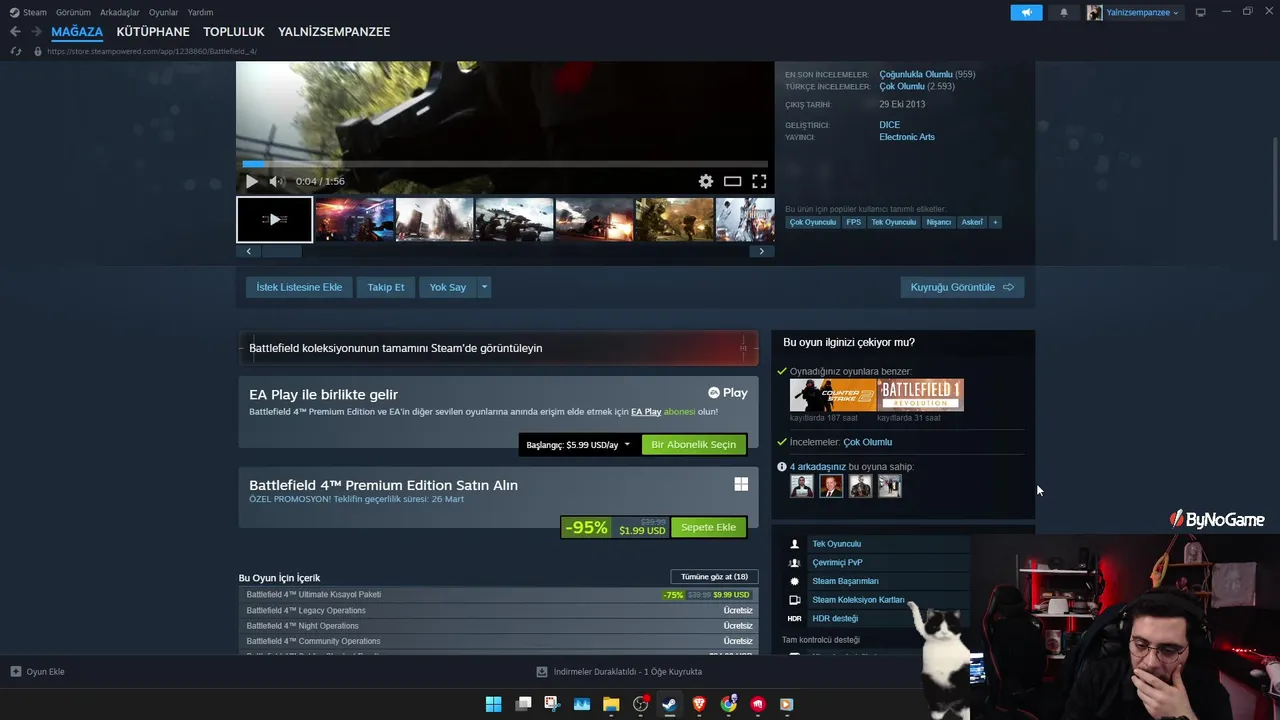
Task: Open the Arkadaşlar menu
Action: tap(120, 13)
